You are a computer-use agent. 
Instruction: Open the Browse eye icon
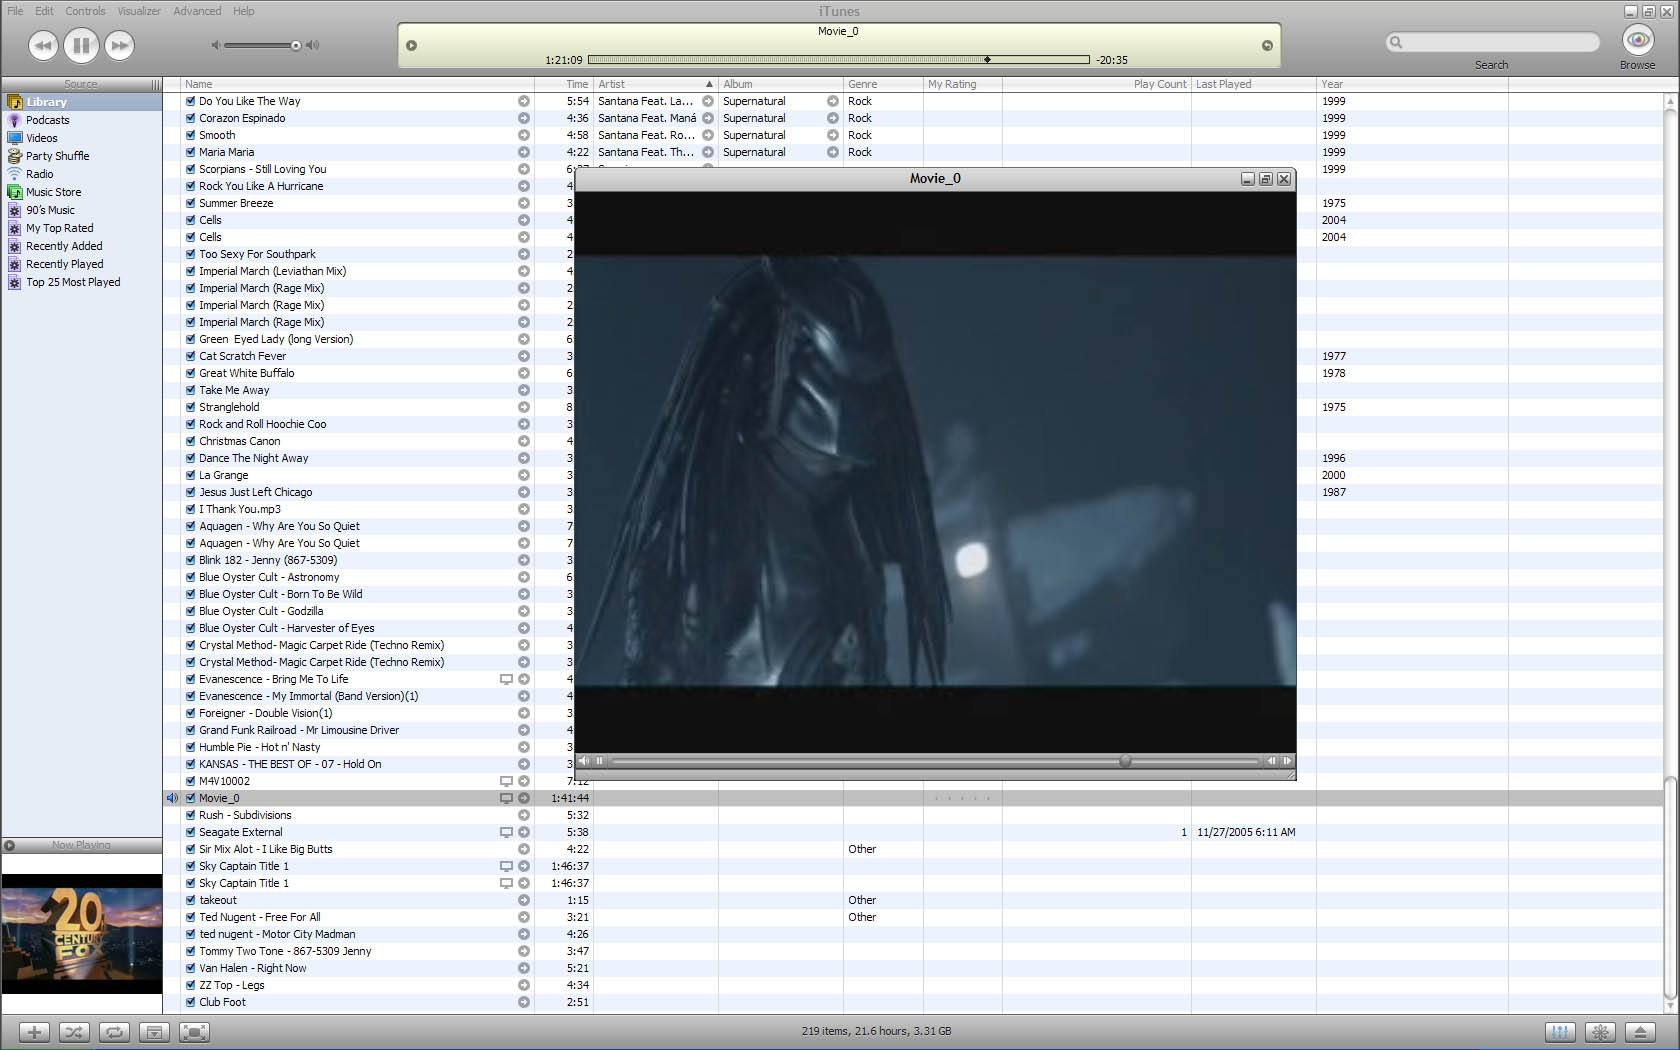click(x=1637, y=40)
